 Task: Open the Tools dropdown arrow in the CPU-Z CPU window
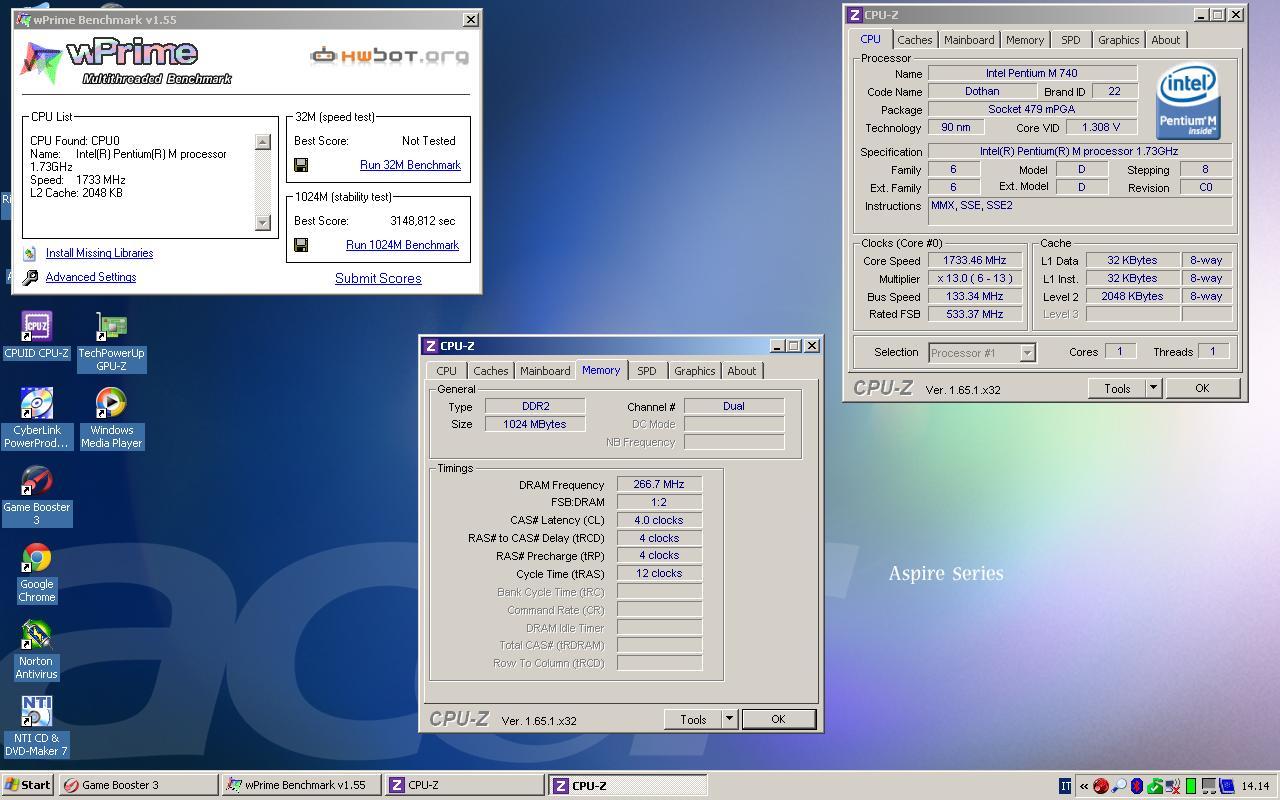(1153, 388)
